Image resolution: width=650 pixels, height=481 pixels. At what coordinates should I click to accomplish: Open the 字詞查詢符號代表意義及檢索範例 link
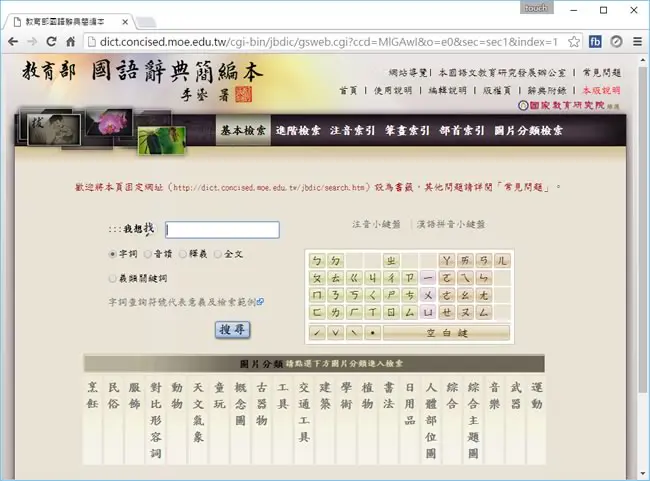click(186, 302)
